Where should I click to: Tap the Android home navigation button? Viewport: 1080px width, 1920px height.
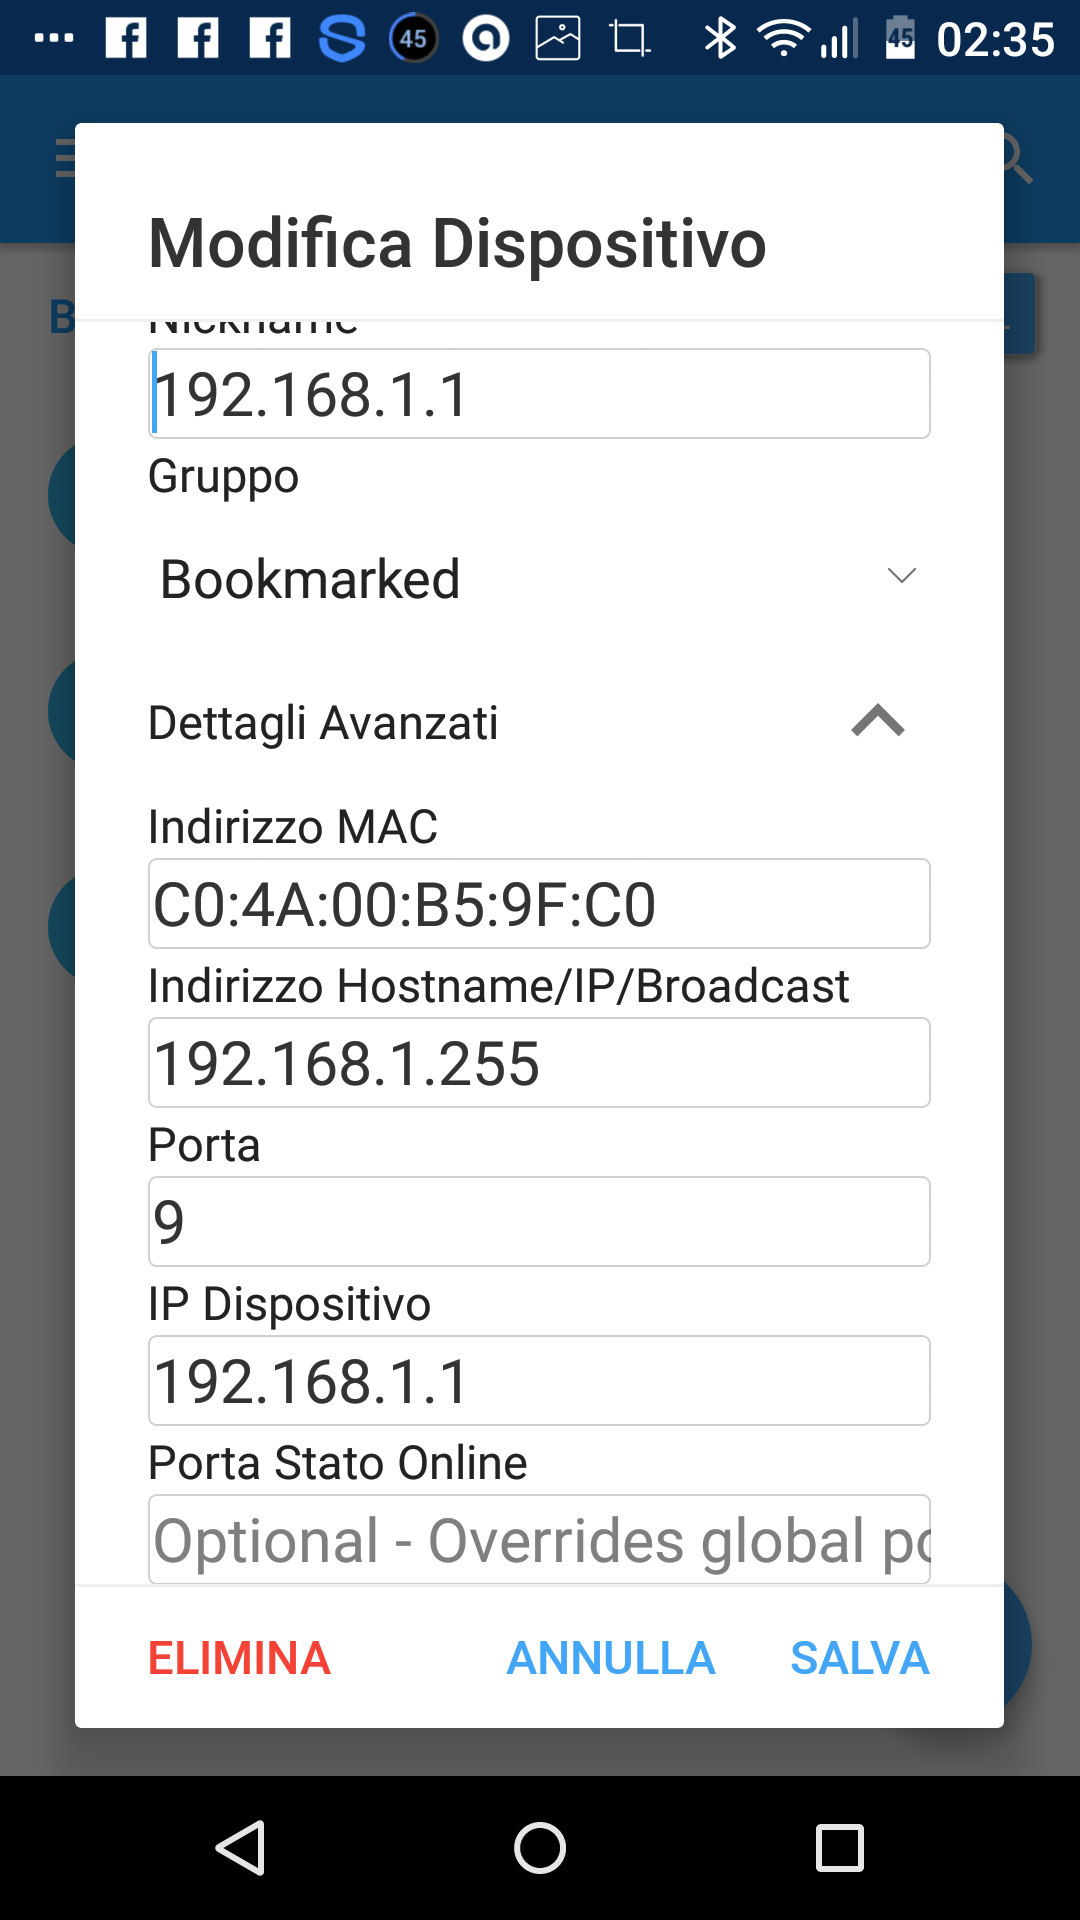[540, 1847]
